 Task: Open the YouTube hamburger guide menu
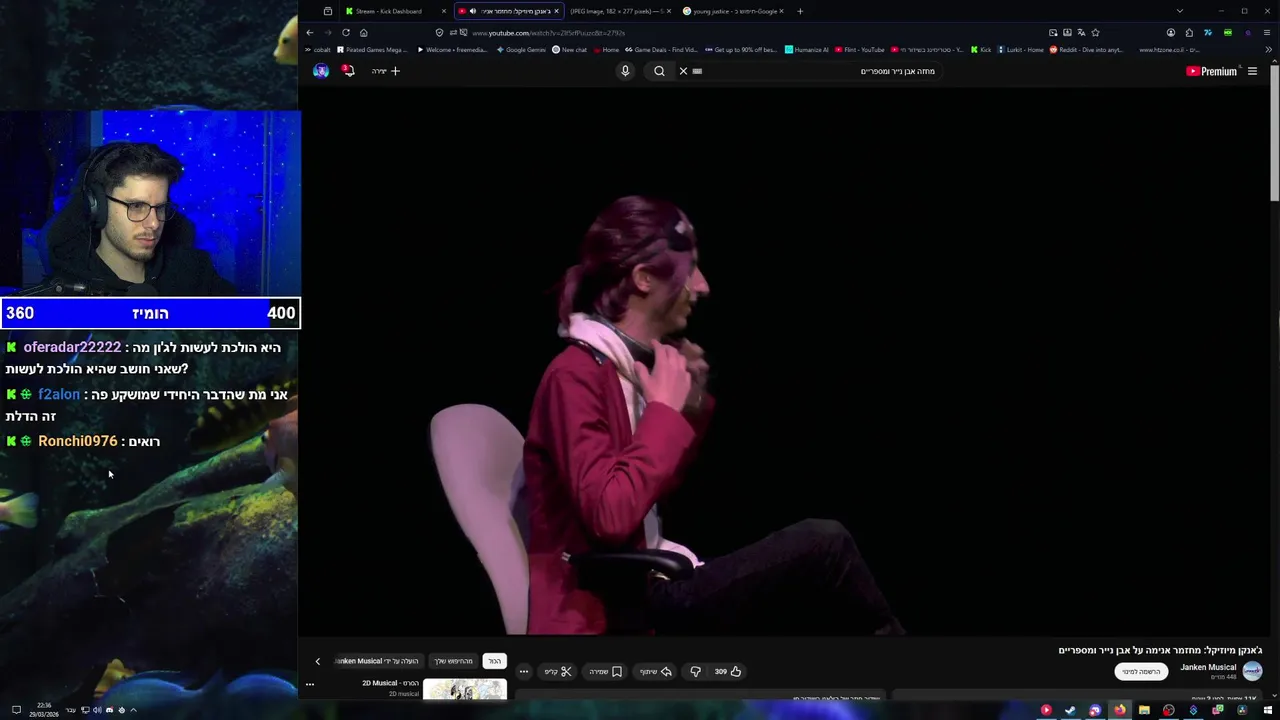pyautogui.click(x=1252, y=71)
